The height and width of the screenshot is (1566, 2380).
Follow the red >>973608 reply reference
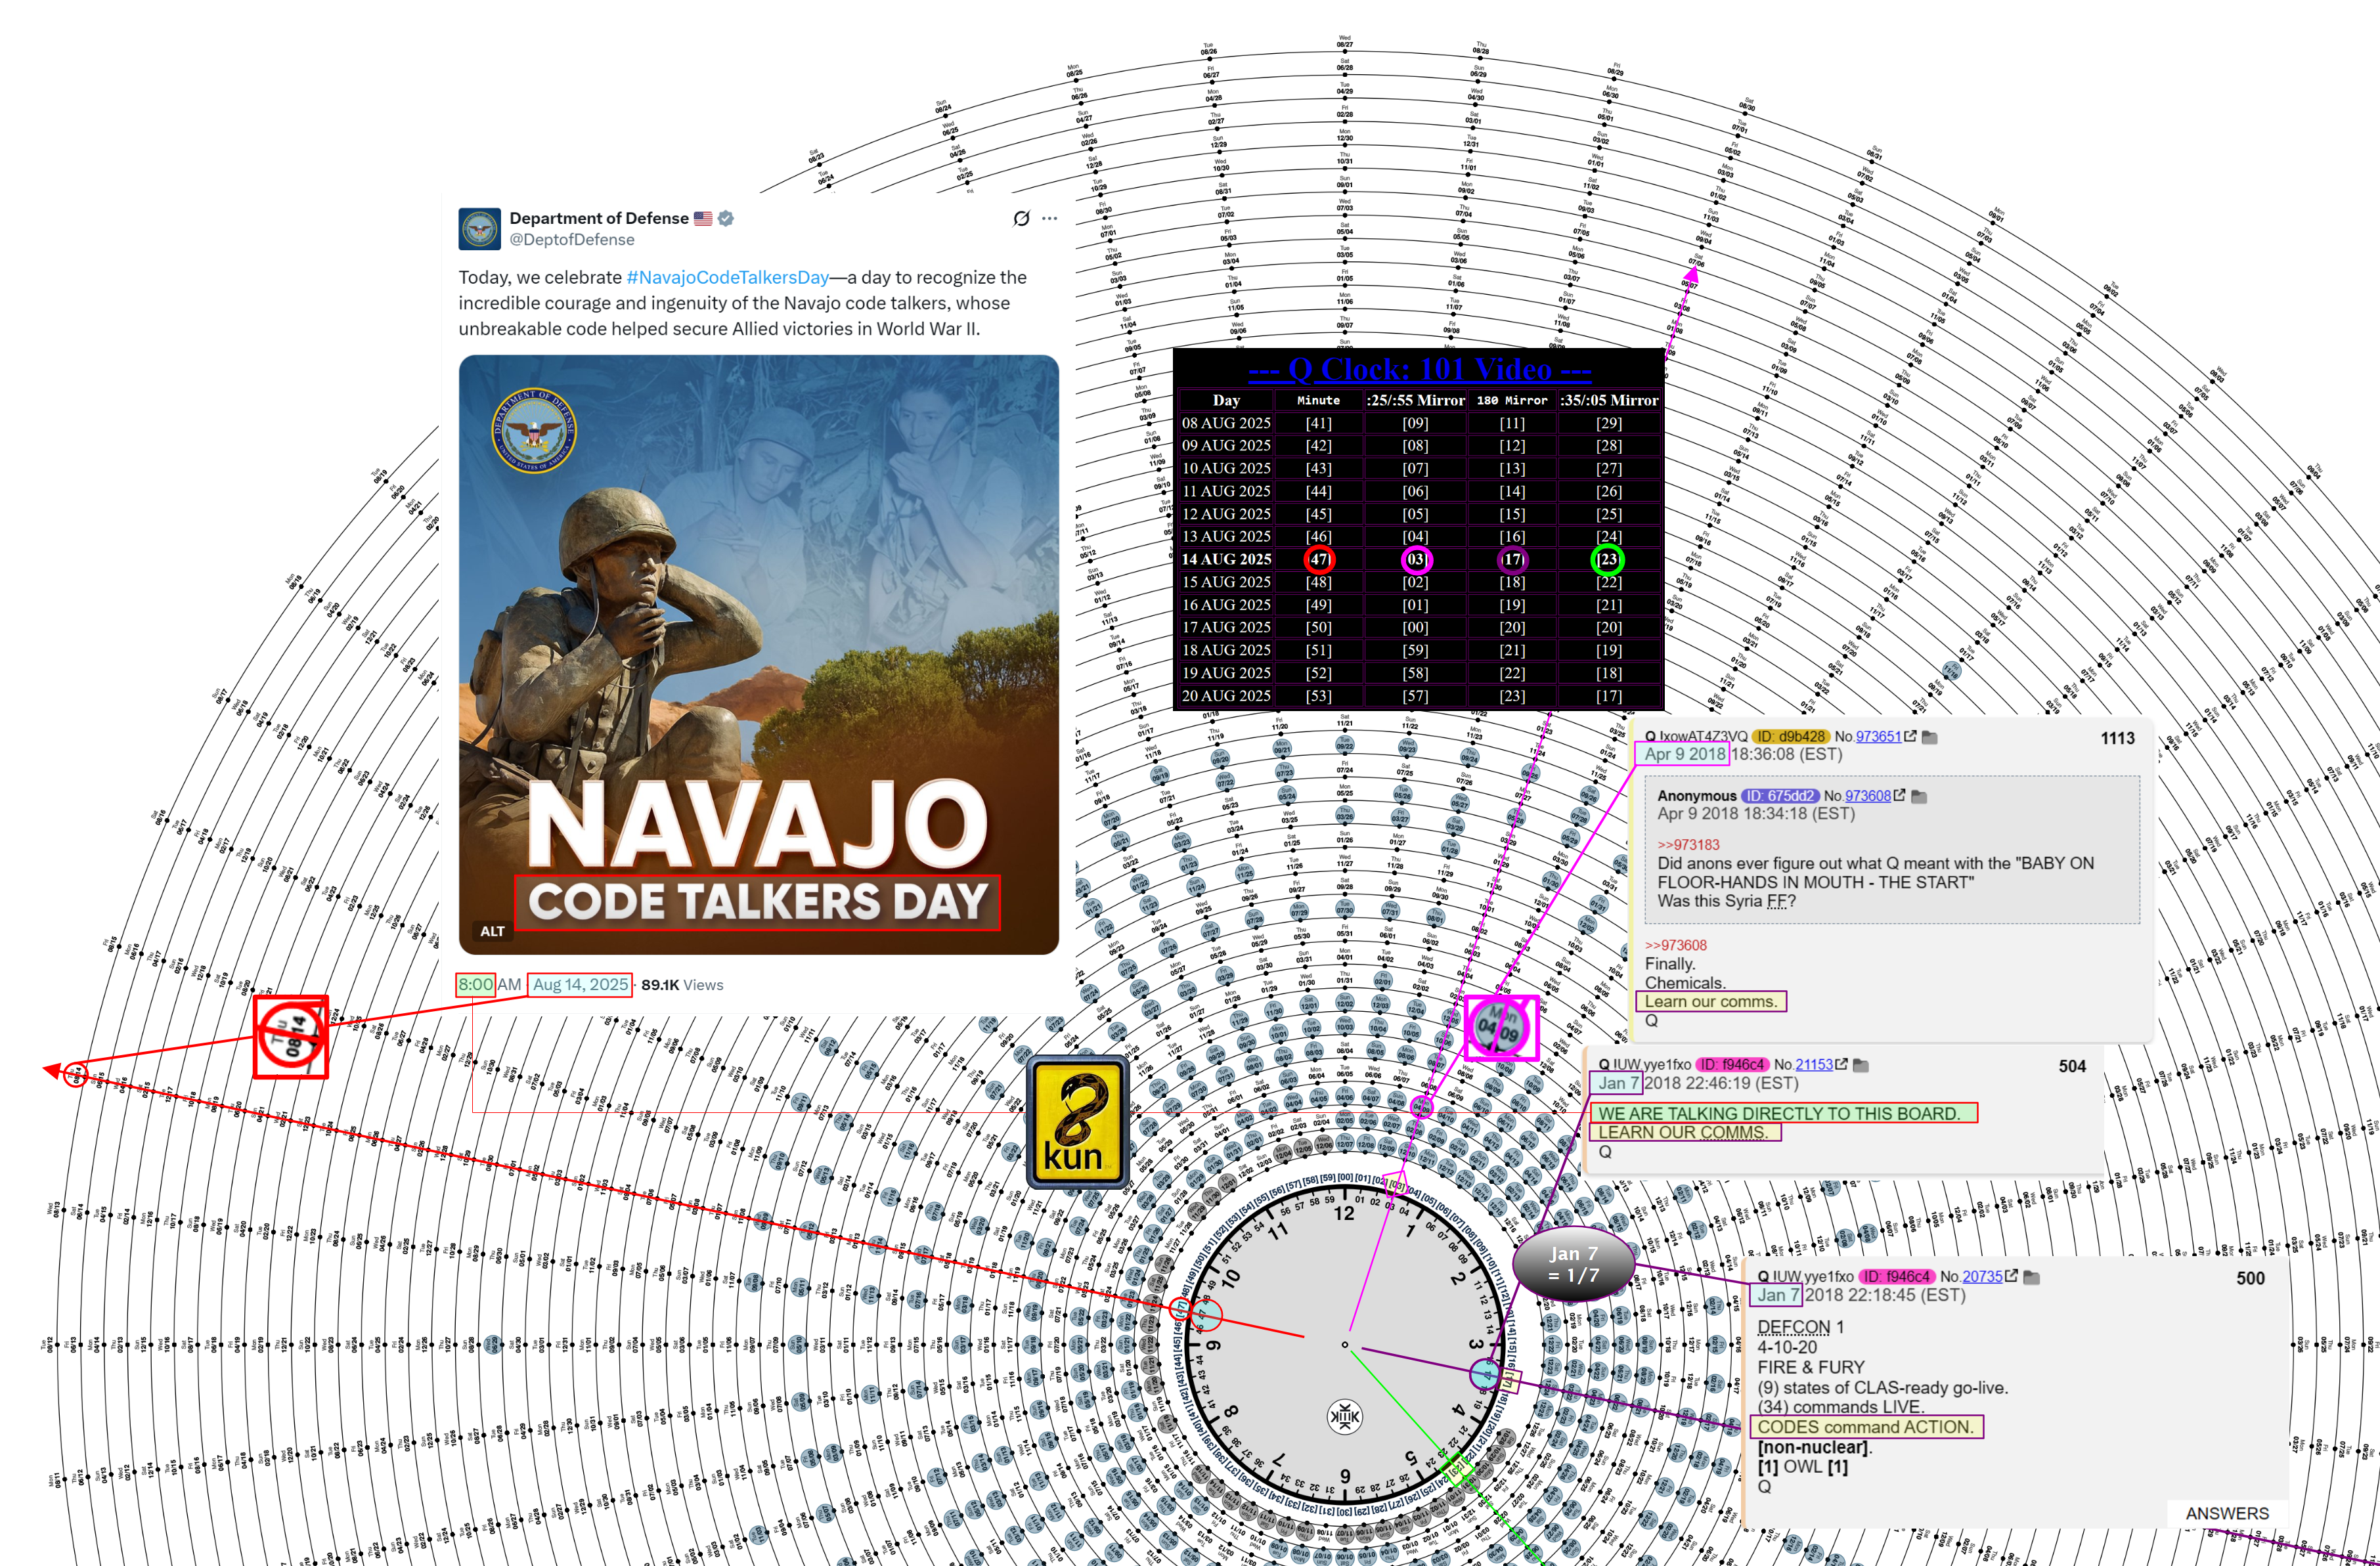pos(1676,945)
